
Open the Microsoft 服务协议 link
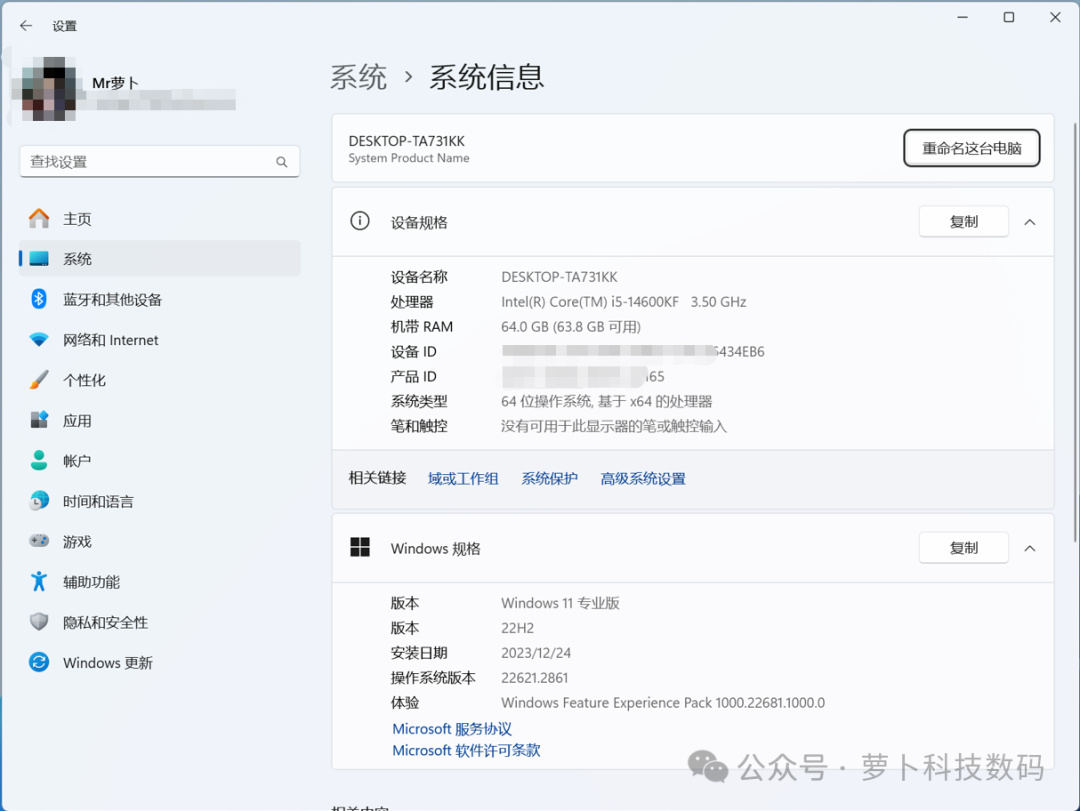point(452,729)
